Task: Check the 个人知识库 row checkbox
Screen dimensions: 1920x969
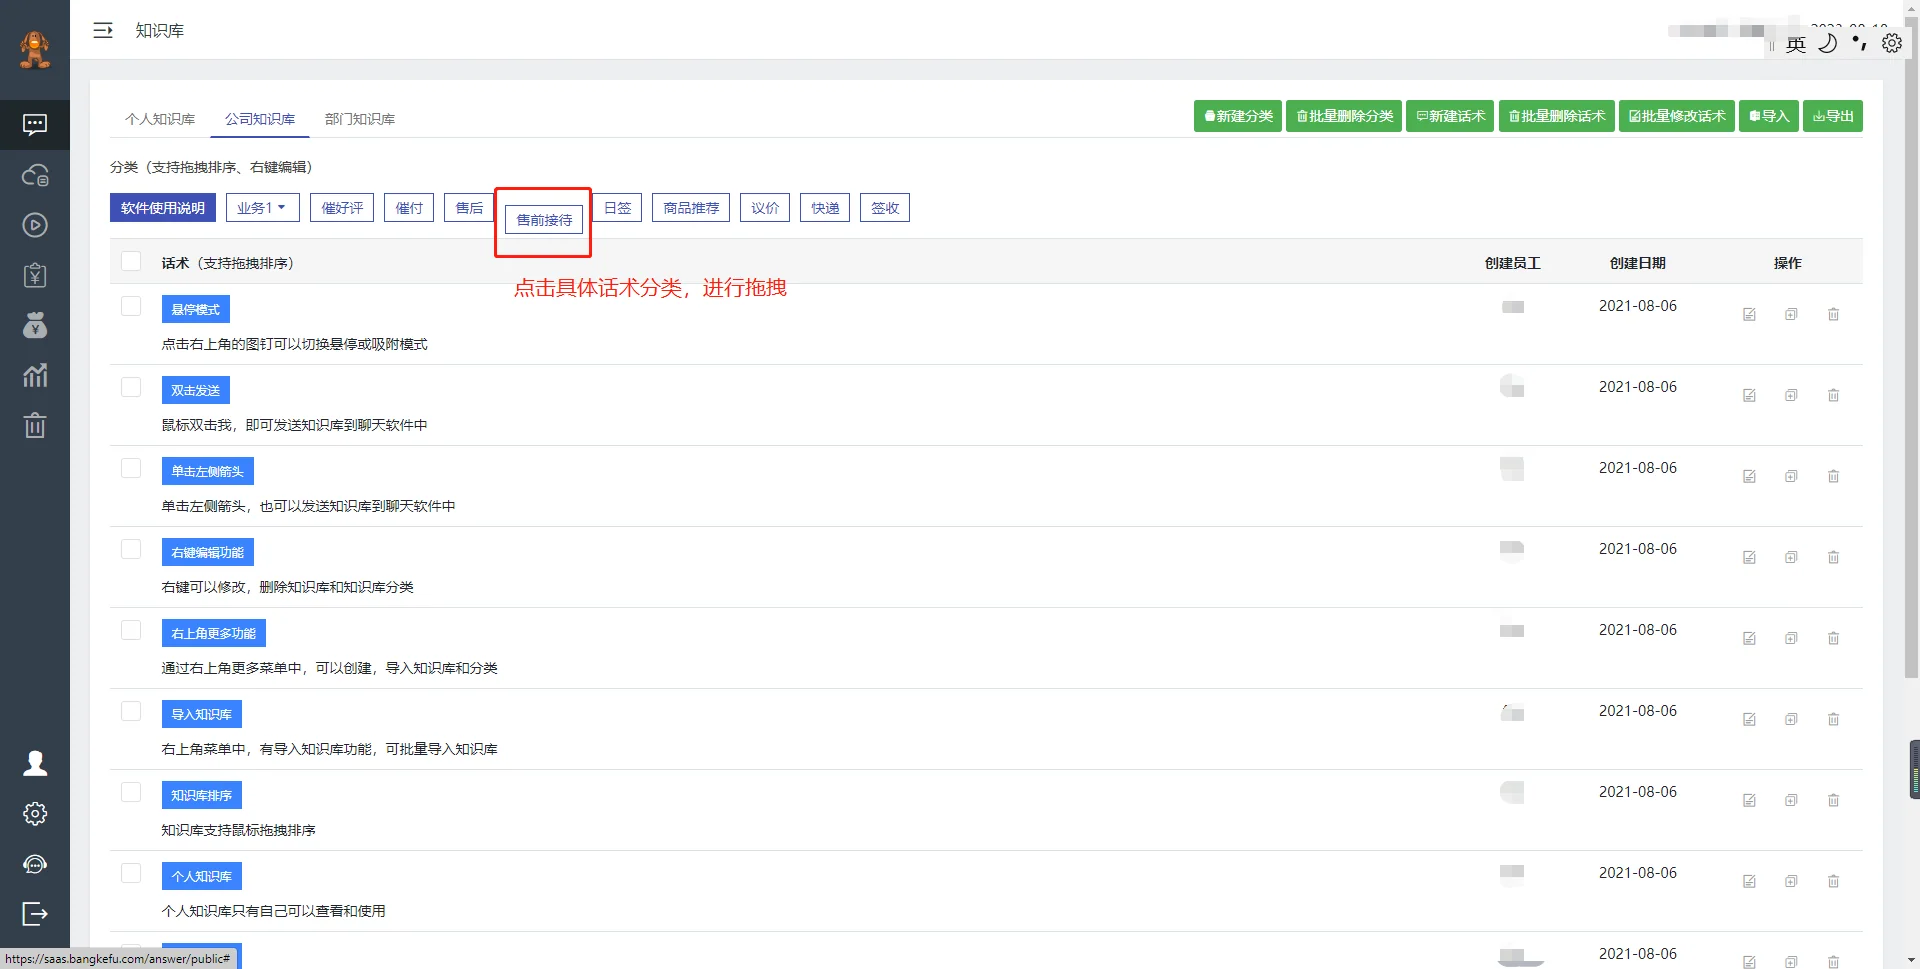Action: coord(131,873)
